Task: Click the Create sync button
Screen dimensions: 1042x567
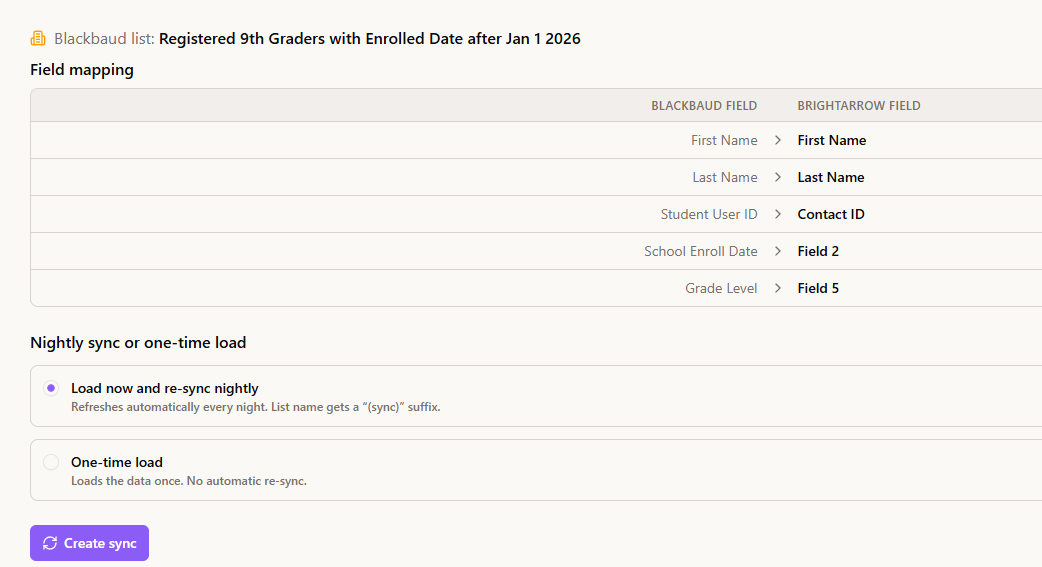Action: point(89,543)
